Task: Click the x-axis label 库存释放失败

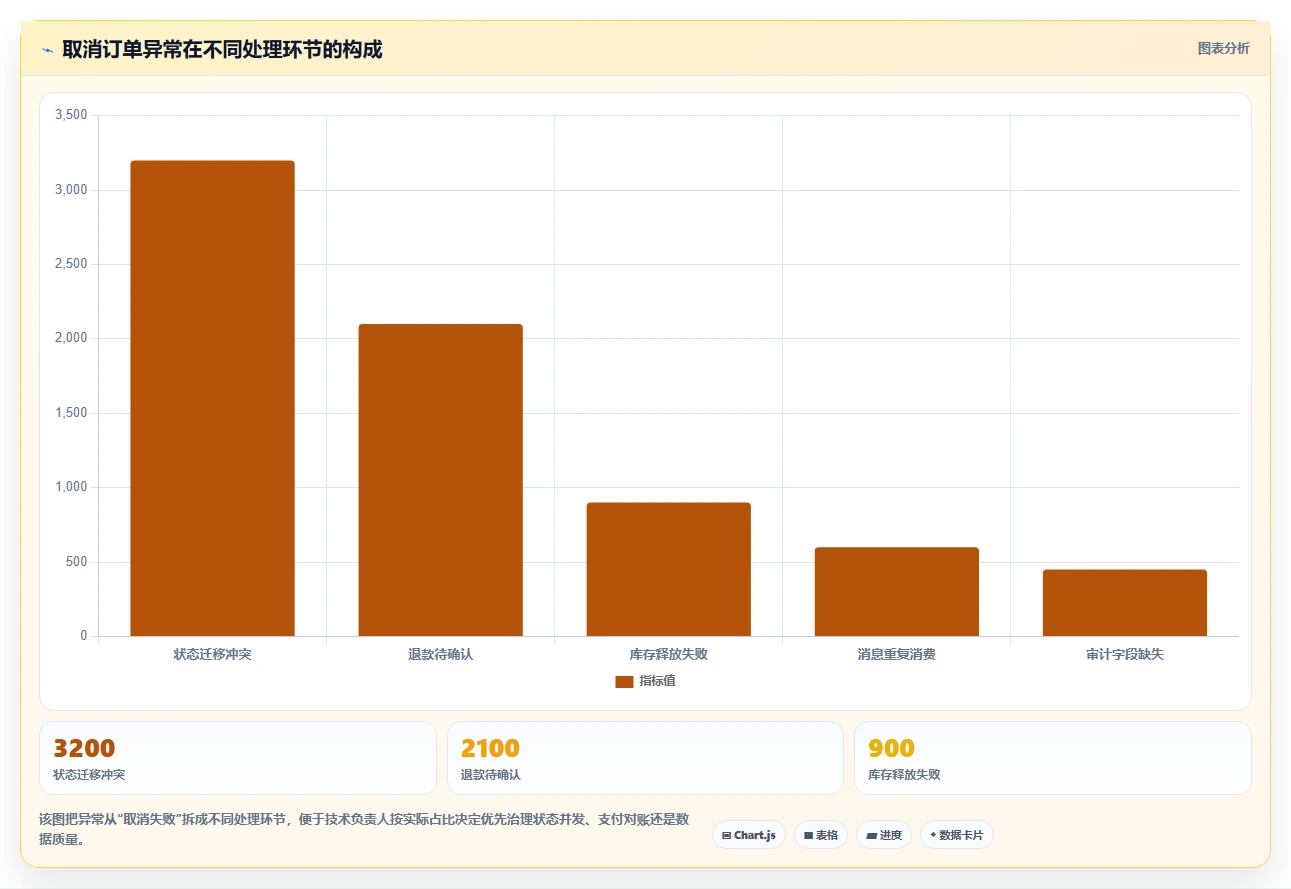Action: 668,655
